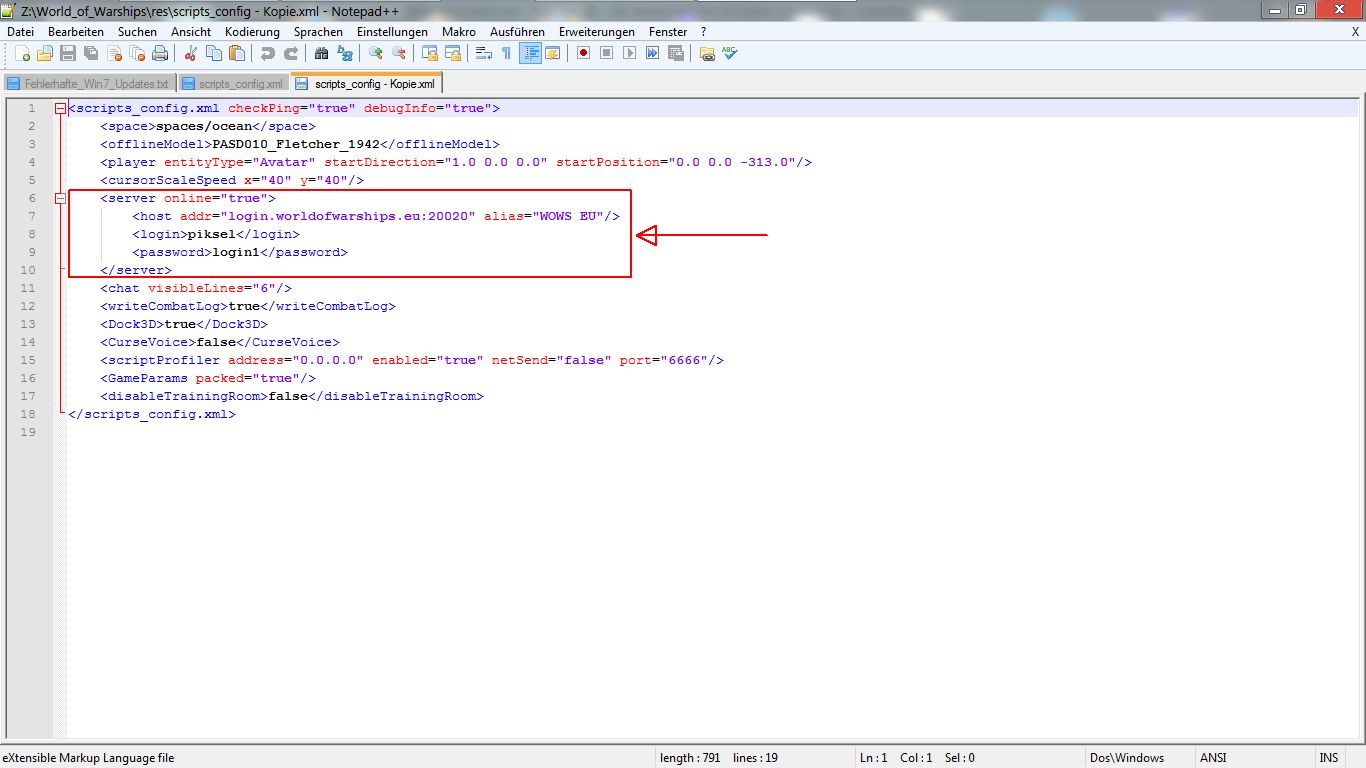Open the Bearbeiten menu
This screenshot has width=1366, height=768.
tap(76, 32)
